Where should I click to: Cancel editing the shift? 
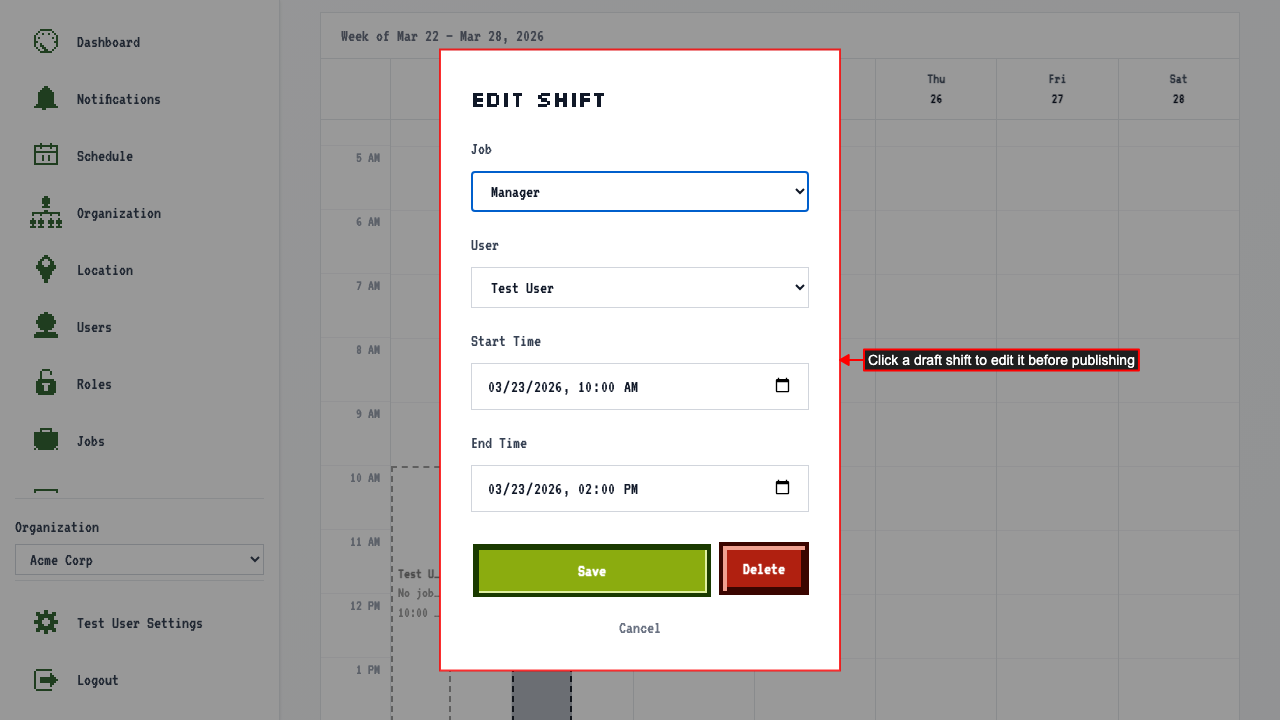click(640, 628)
